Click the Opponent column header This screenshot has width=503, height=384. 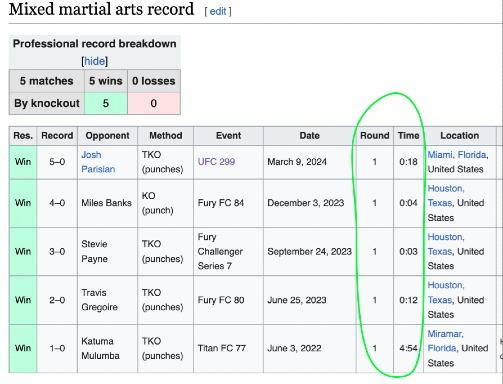[107, 136]
